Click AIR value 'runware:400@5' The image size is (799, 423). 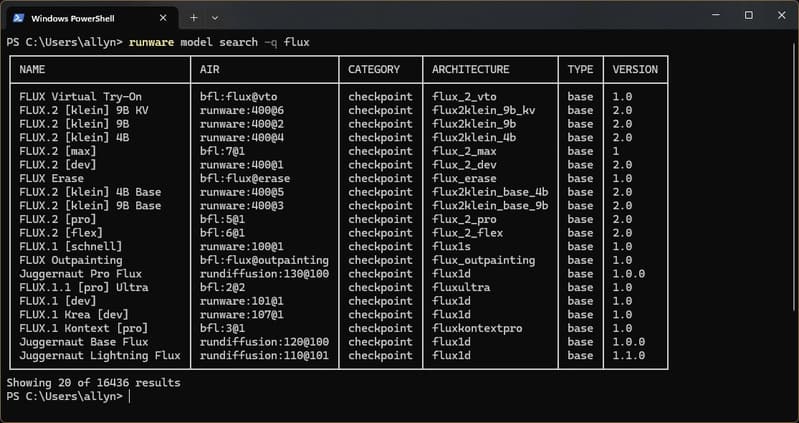pos(242,192)
